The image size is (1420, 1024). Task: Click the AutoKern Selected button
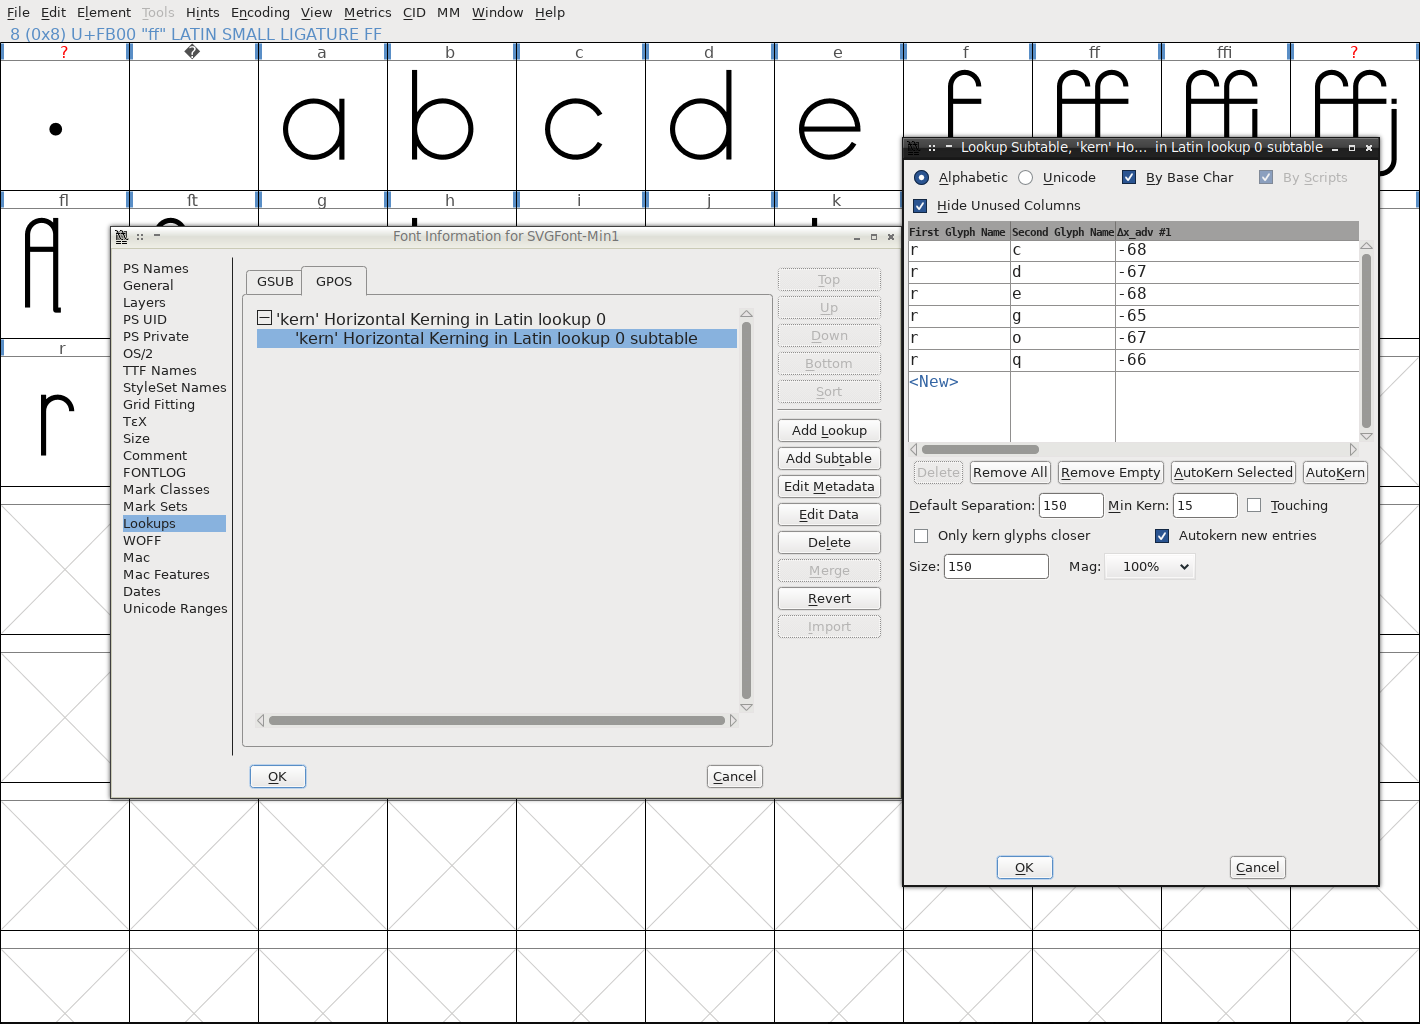click(1233, 472)
